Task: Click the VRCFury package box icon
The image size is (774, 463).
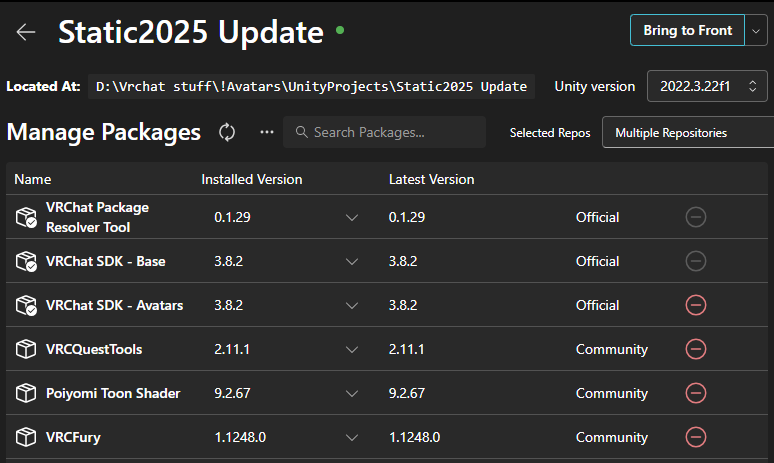Action: coord(26,437)
